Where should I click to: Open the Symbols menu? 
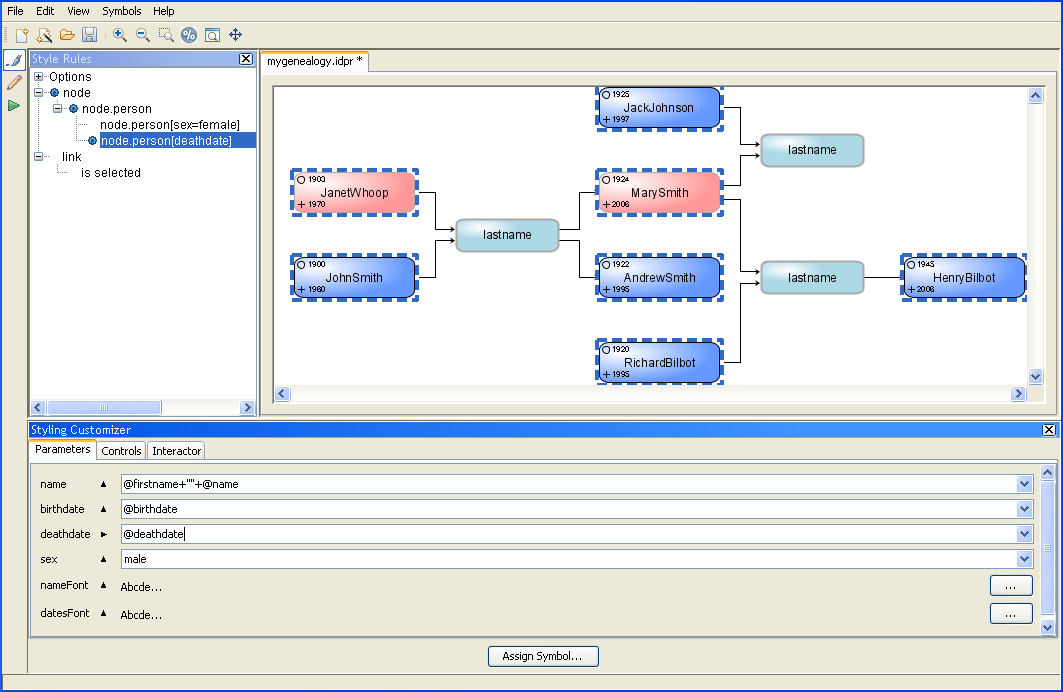[122, 11]
